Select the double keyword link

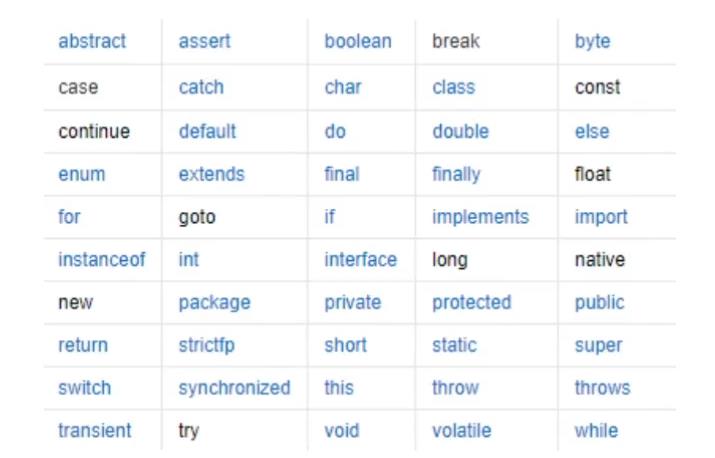pyautogui.click(x=460, y=131)
